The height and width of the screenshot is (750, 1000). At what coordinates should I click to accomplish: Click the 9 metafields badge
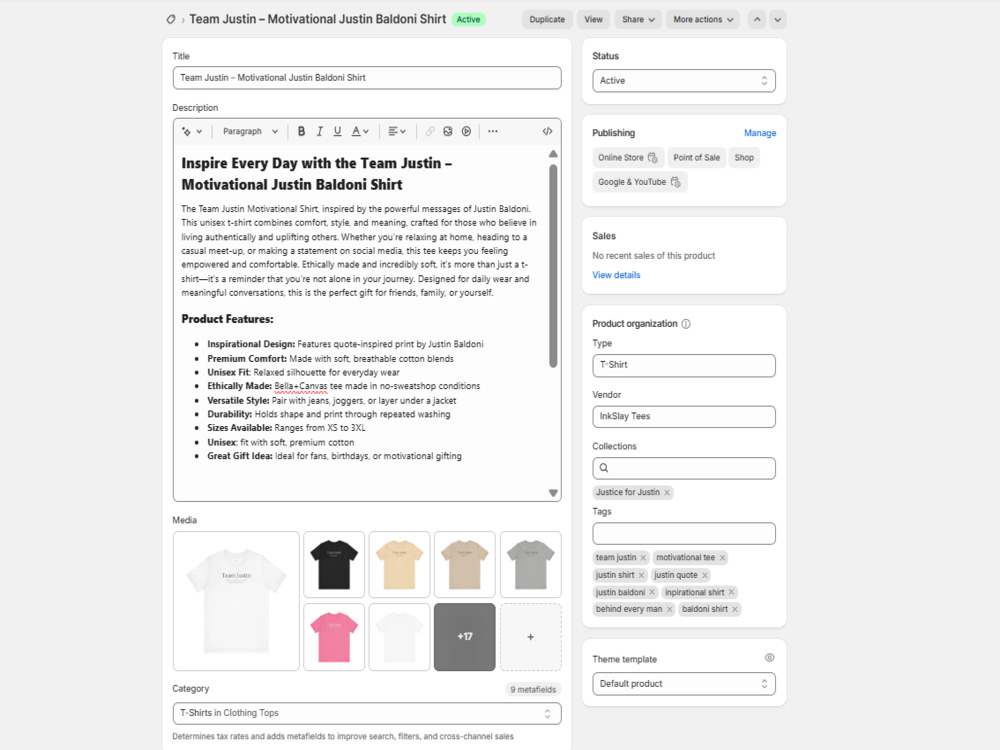(533, 689)
